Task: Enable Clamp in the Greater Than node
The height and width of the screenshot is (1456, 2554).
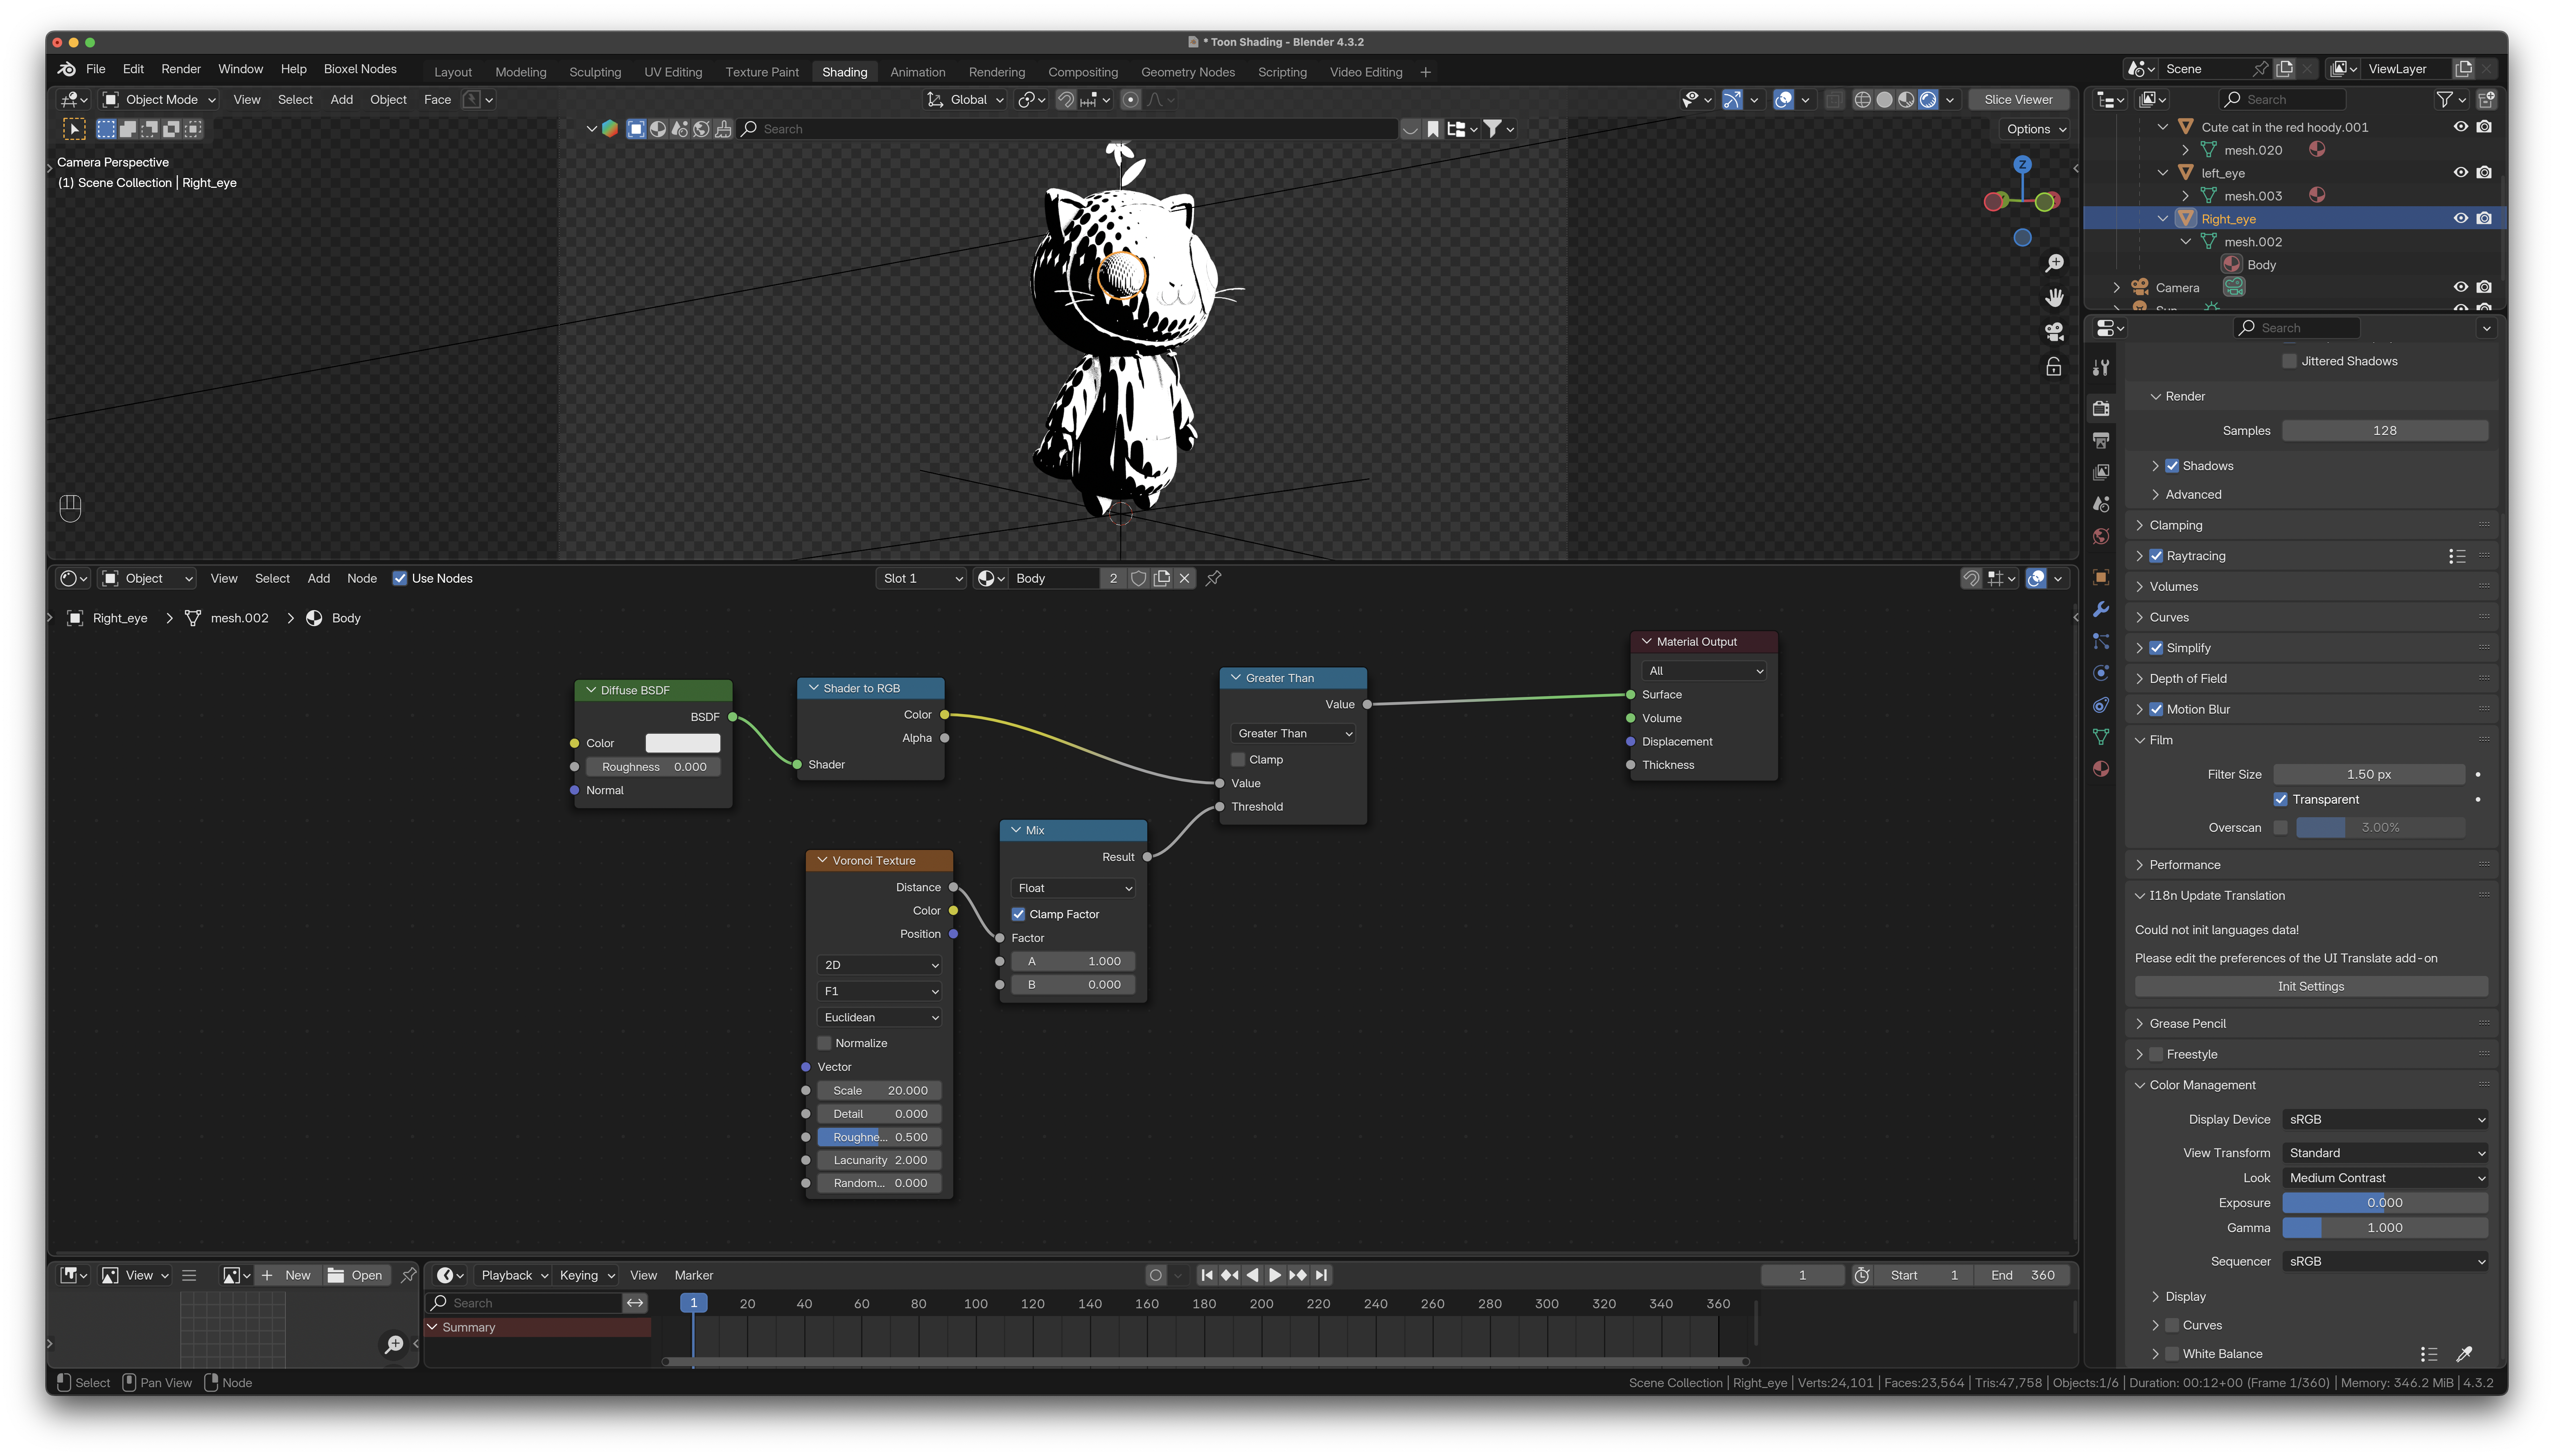Action: pos(1238,760)
